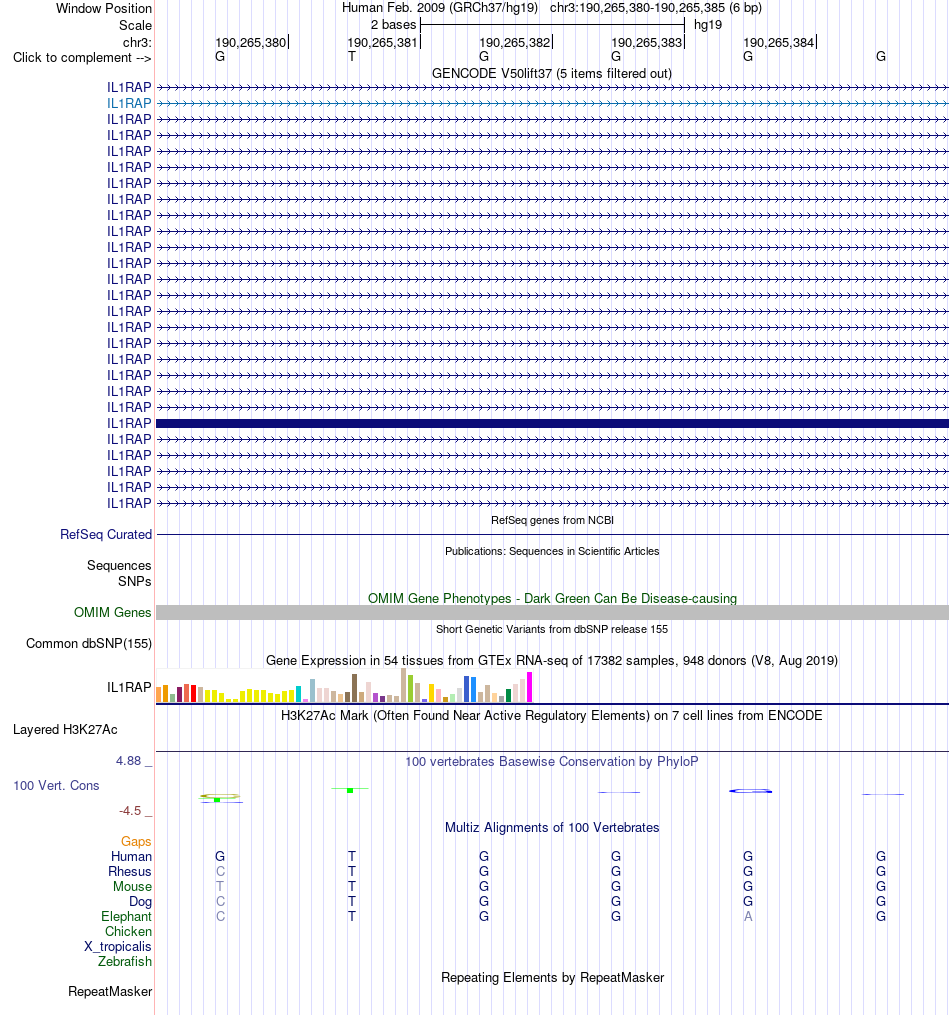
Task: Click the hg19 label beside the scale bar
Action: coord(708,25)
